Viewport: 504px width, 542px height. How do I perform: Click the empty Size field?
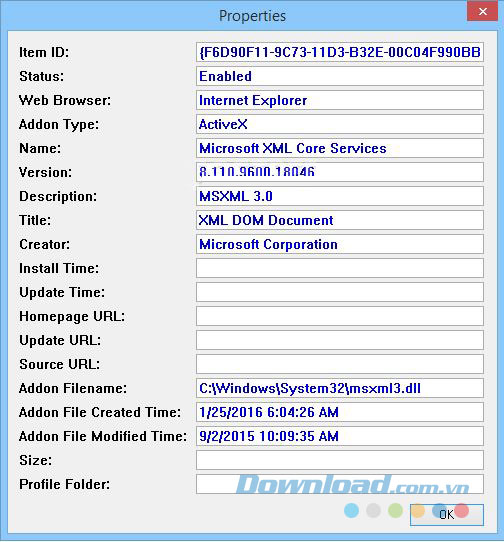(340, 460)
